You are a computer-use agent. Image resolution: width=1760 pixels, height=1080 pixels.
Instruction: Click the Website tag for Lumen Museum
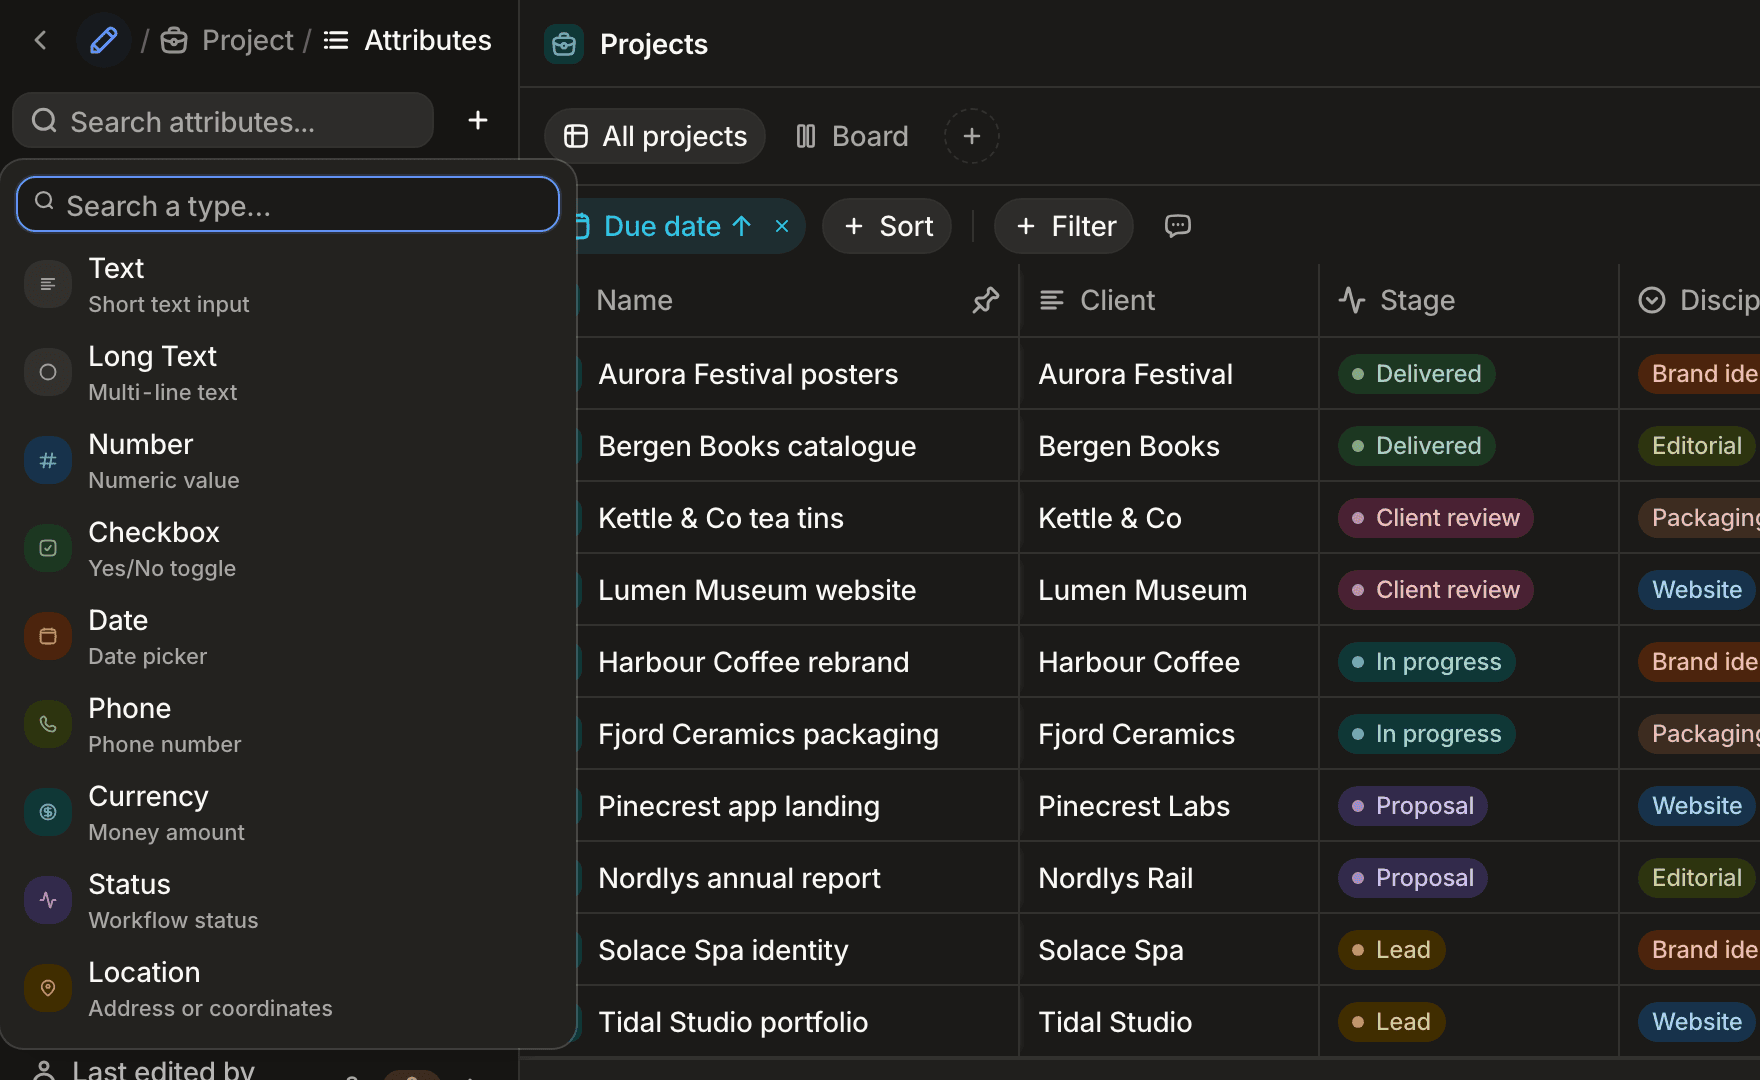pos(1697,590)
